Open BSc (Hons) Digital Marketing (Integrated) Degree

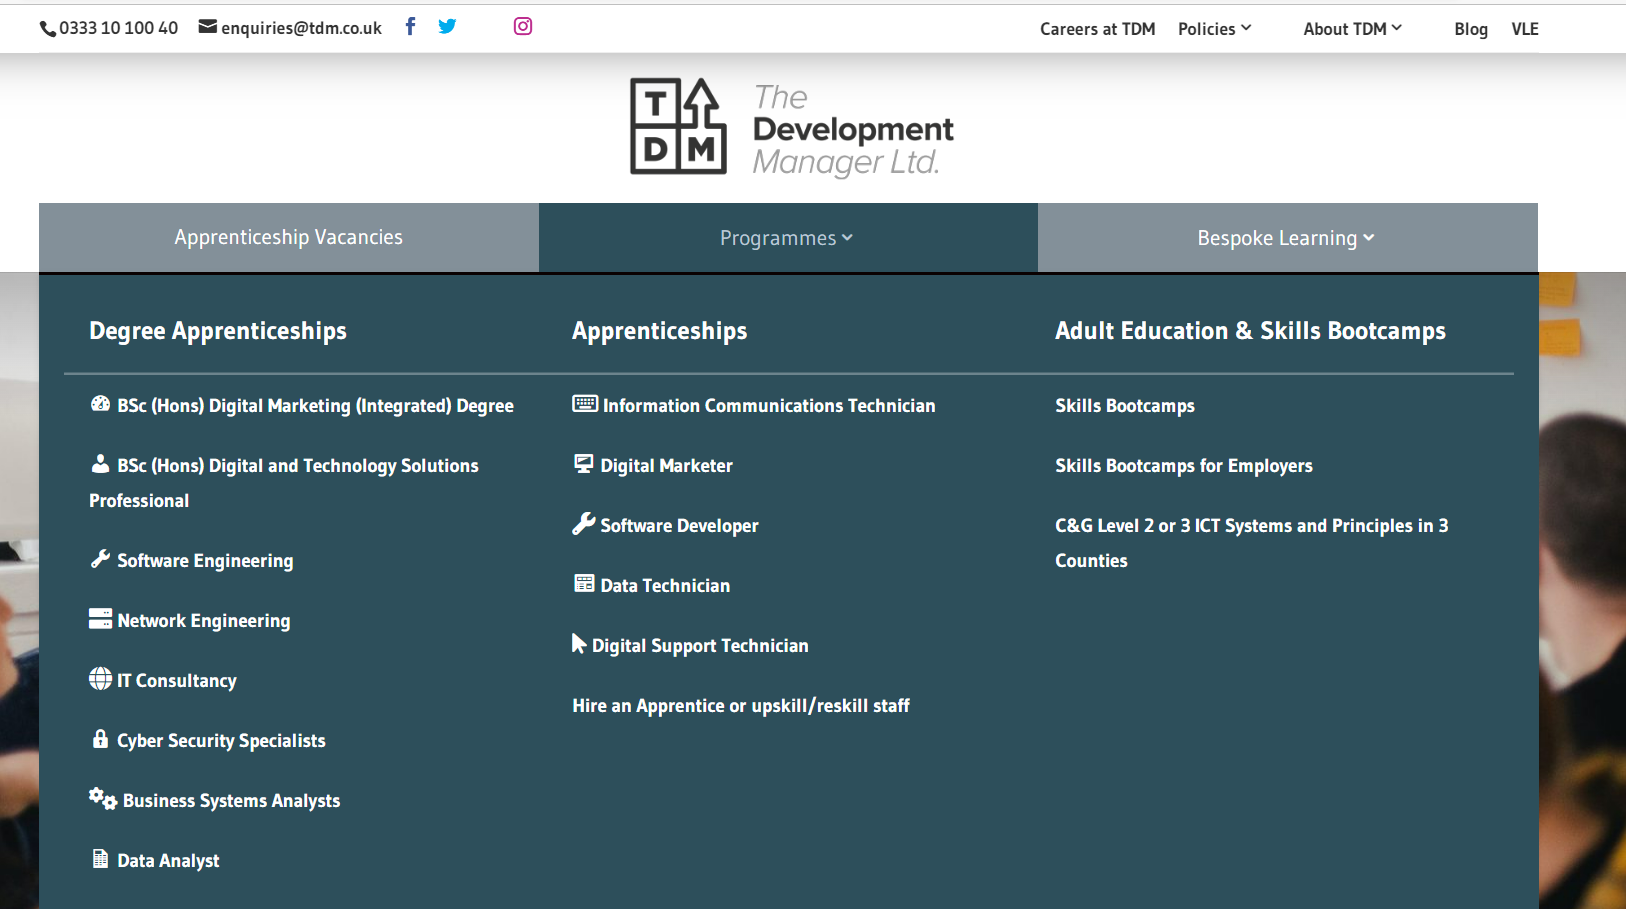point(315,405)
